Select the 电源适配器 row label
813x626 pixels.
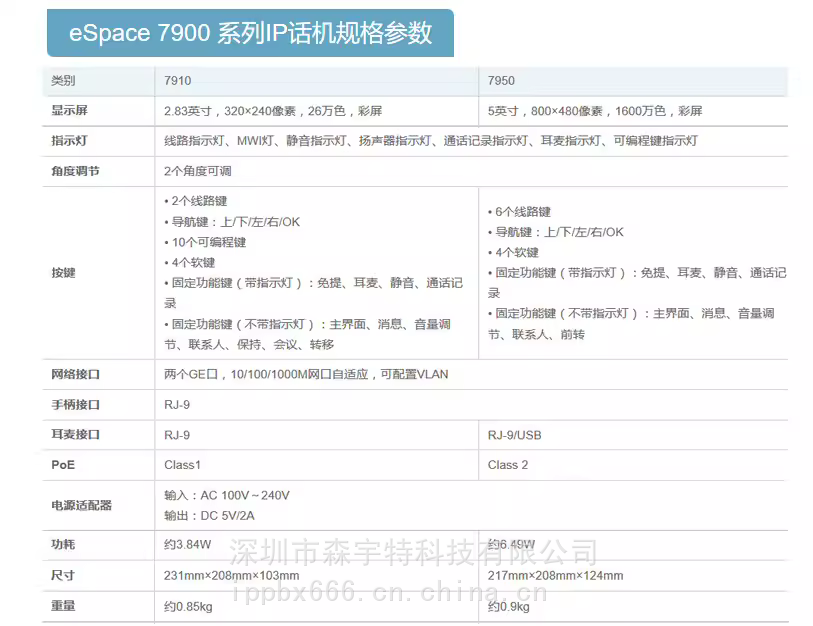pyautogui.click(x=81, y=505)
